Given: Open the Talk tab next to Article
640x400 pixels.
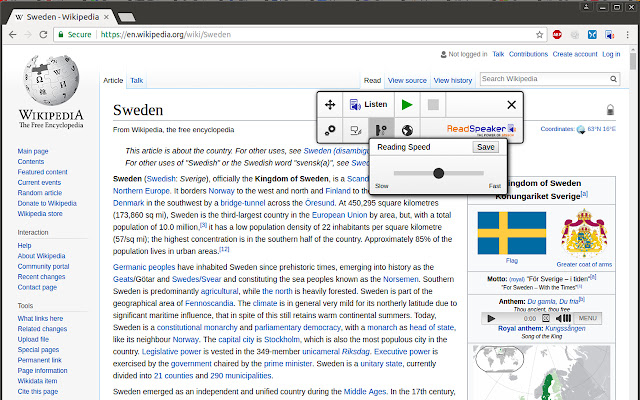Looking at the screenshot, I should click(x=136, y=80).
